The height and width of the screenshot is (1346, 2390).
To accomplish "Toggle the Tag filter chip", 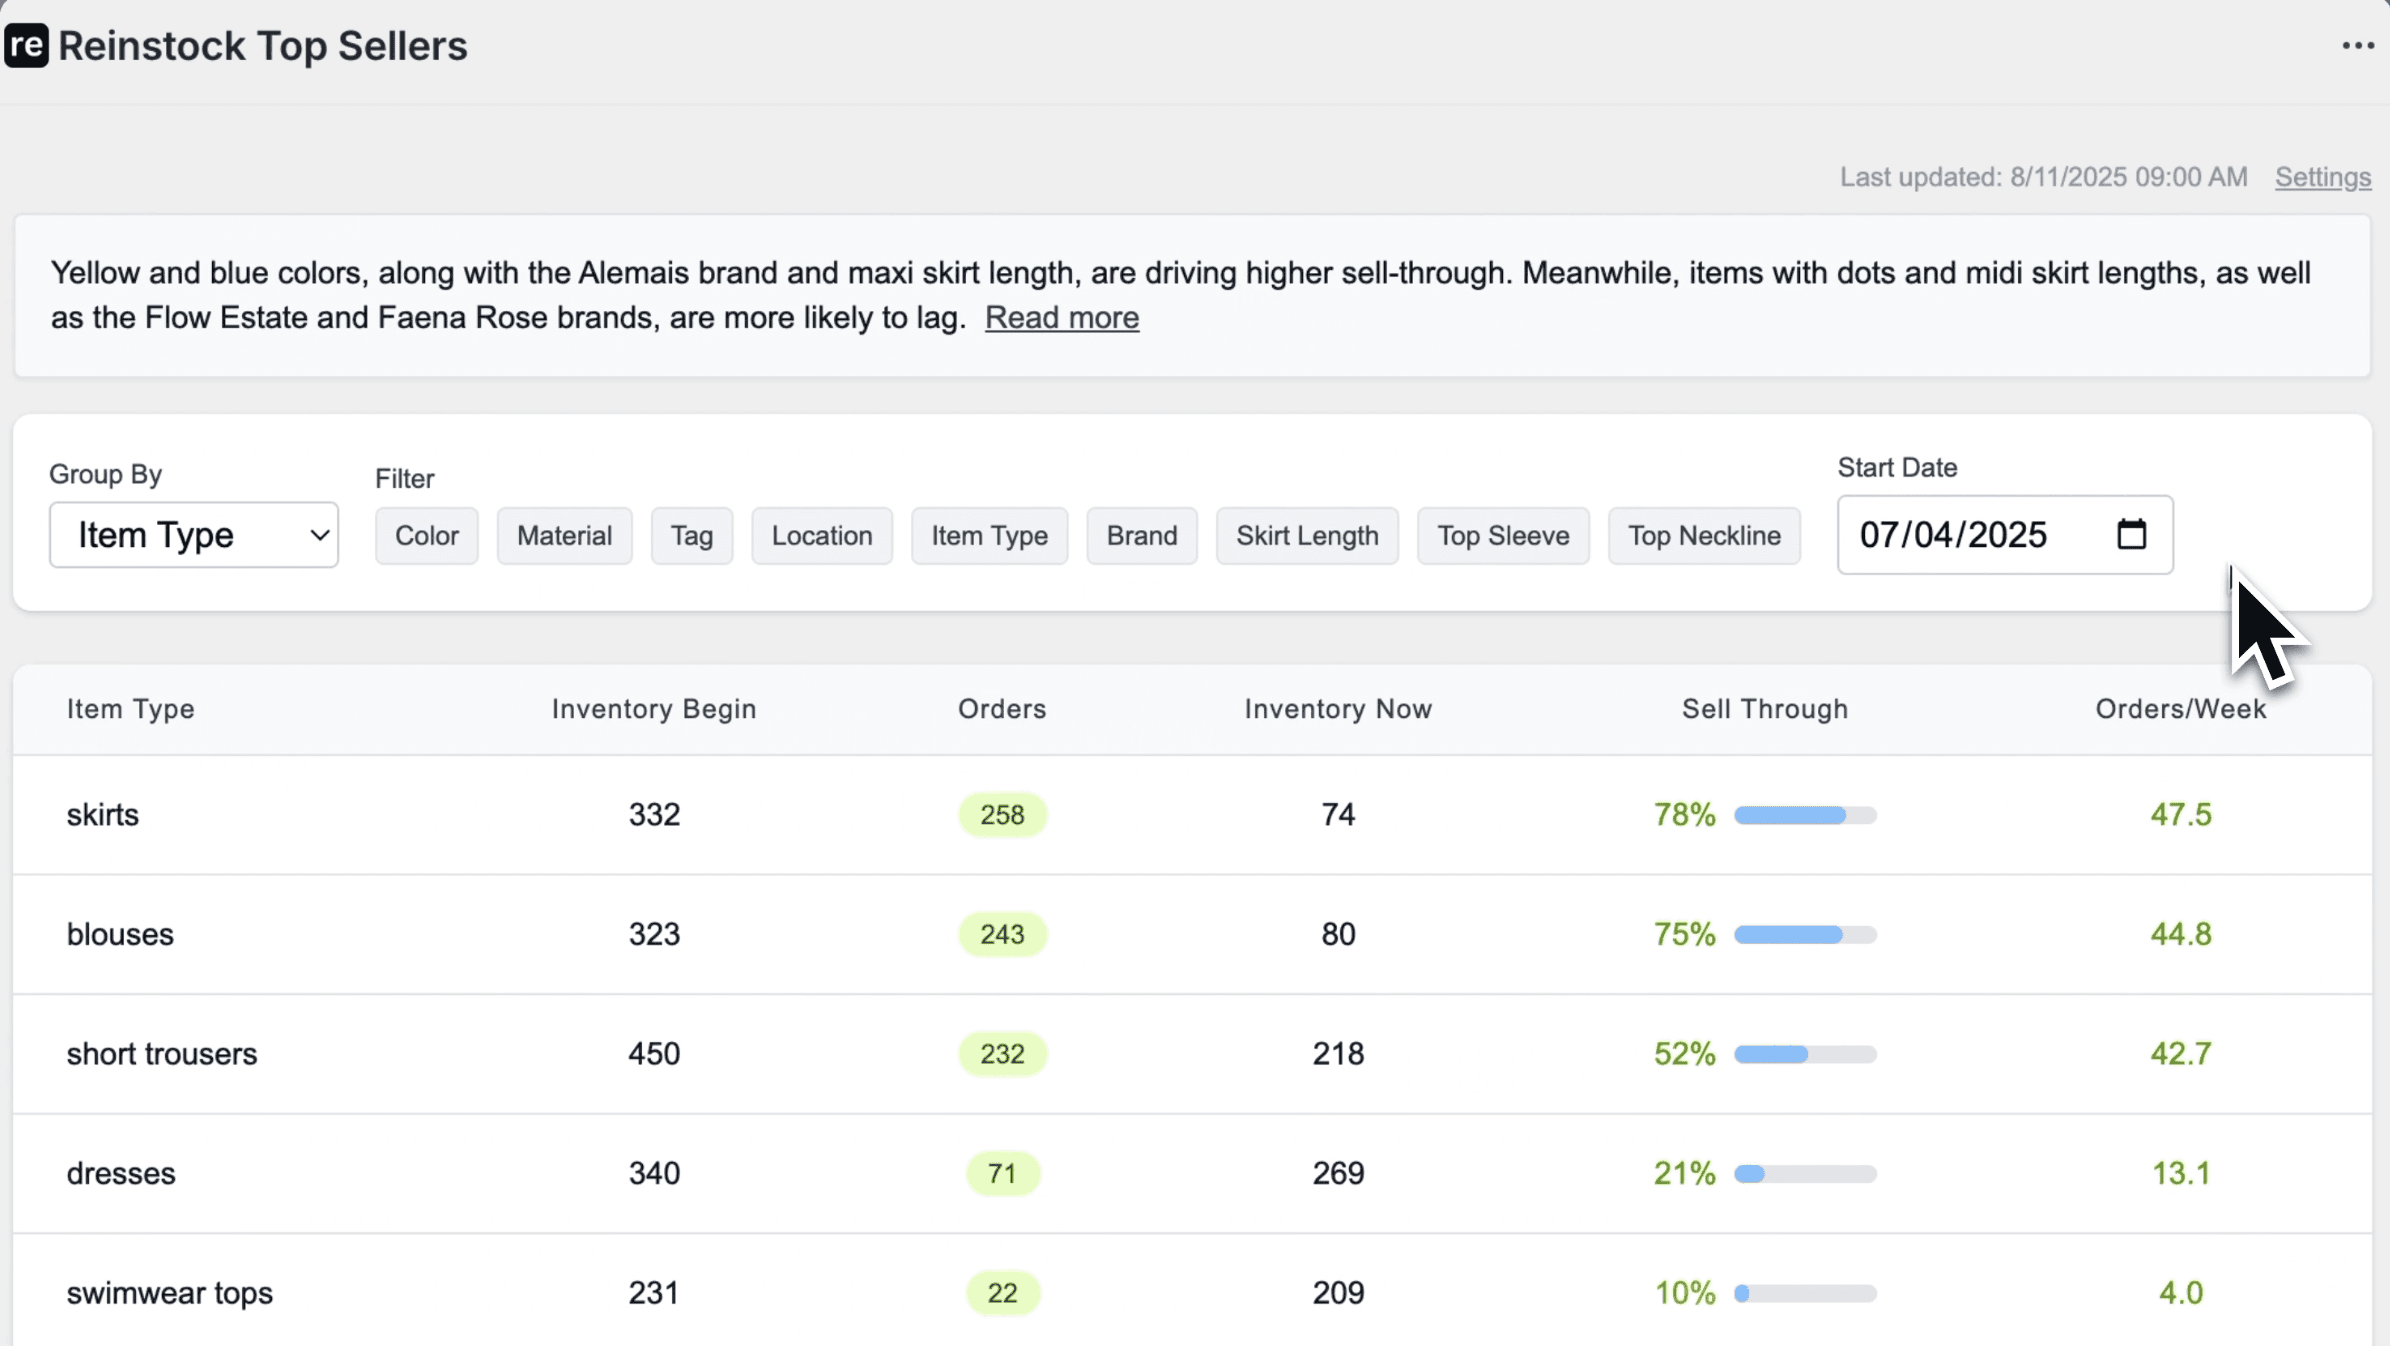I will click(x=691, y=536).
